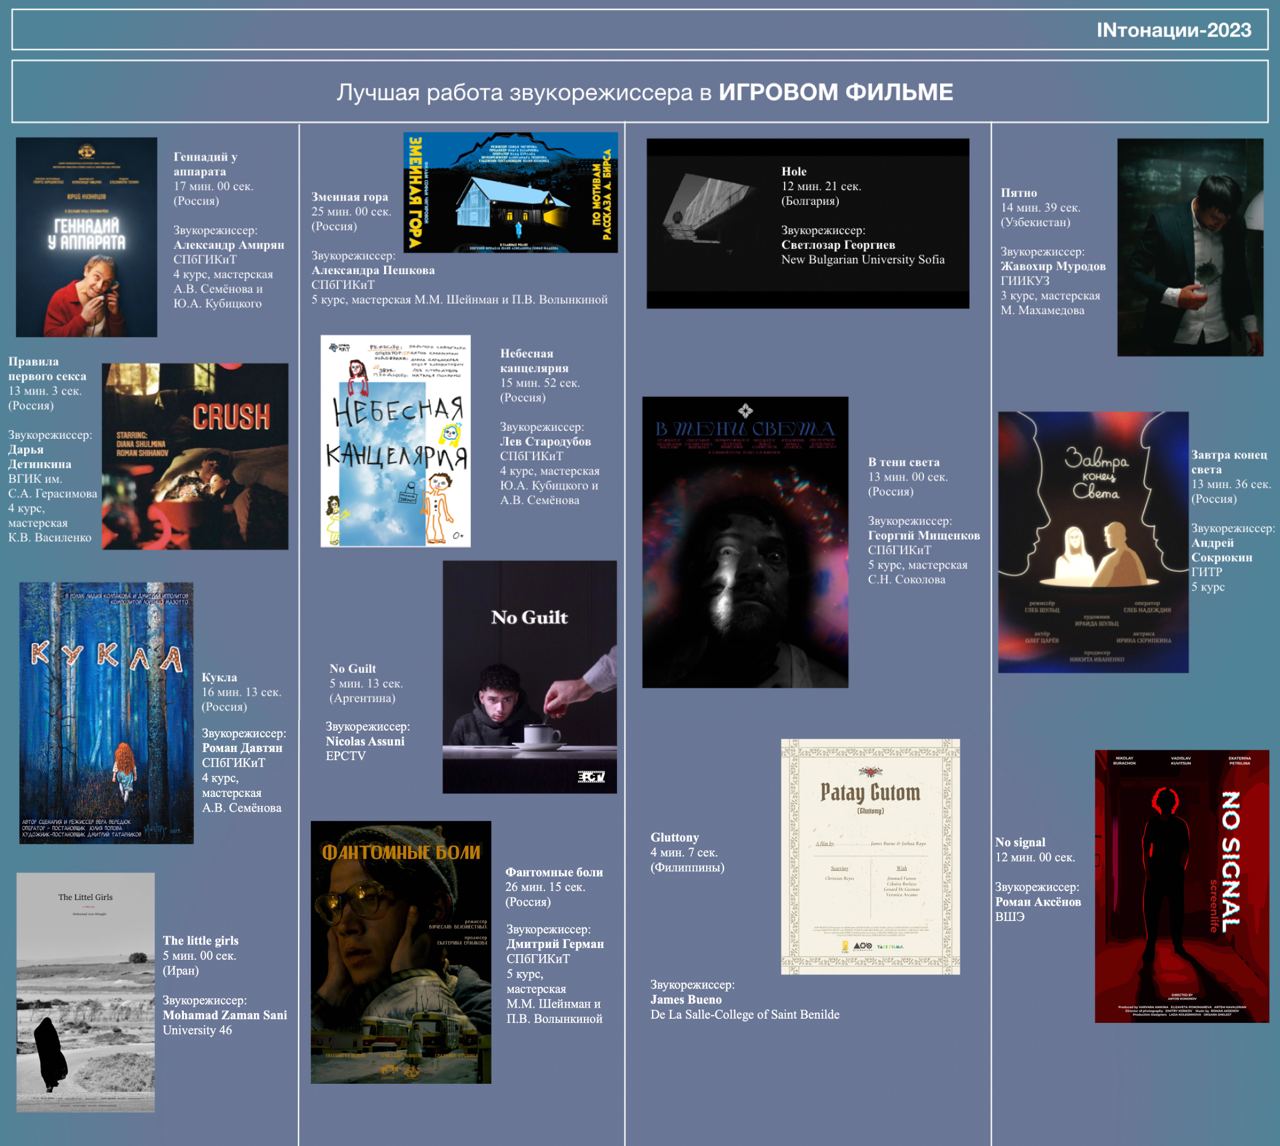
Task: Click the Фантомные боли title text
Action: [554, 872]
